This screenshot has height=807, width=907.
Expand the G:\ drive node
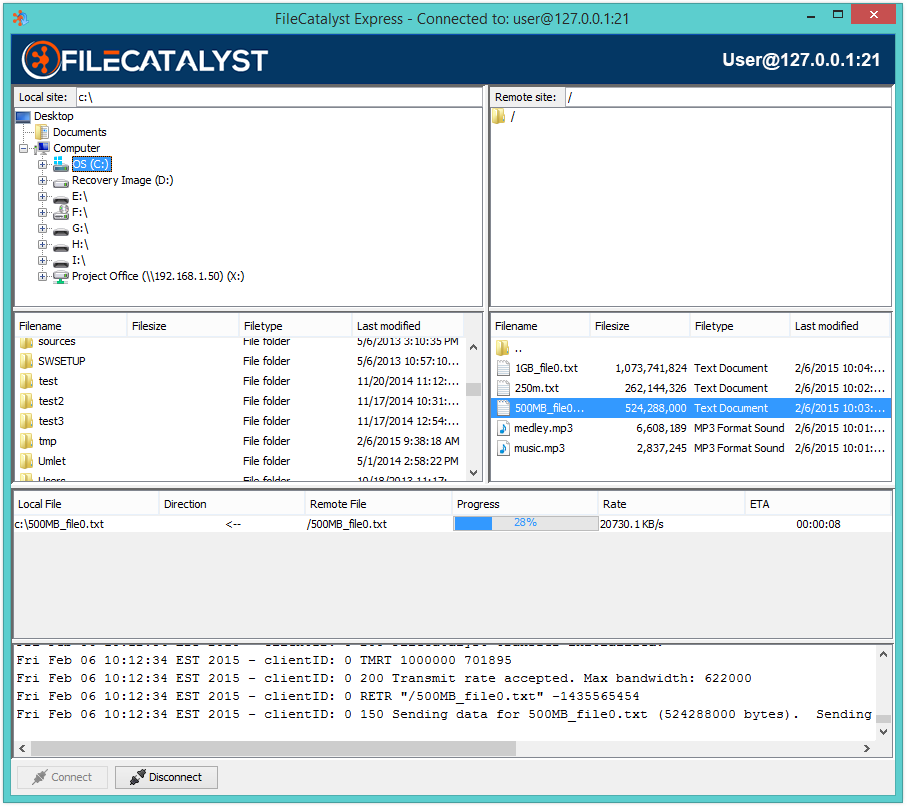(42, 229)
